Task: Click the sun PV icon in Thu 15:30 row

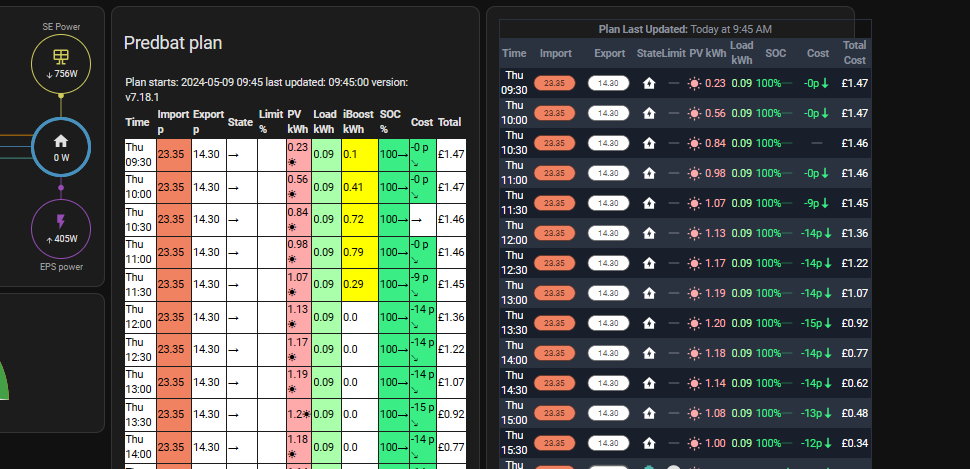Action: tap(694, 443)
